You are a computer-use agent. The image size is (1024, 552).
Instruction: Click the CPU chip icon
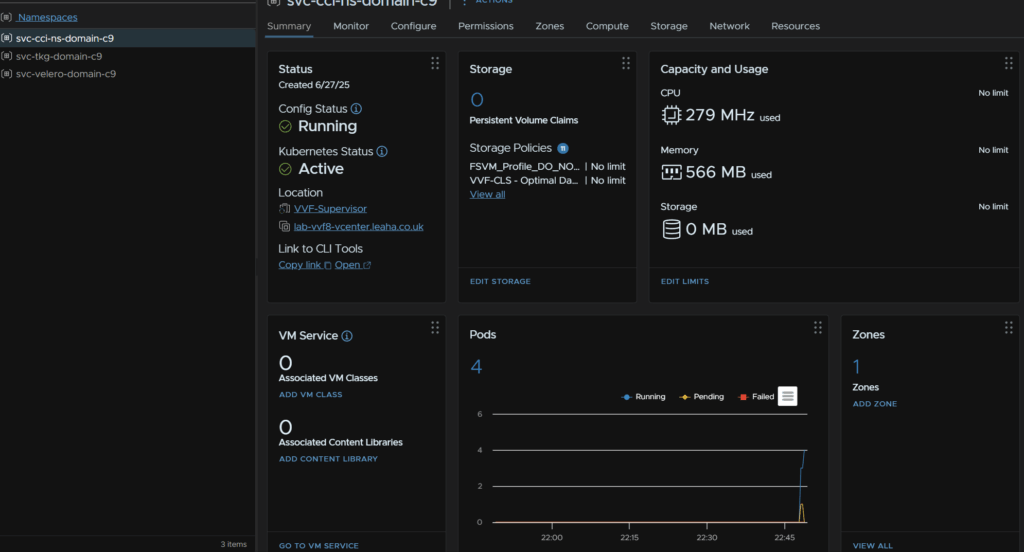tap(671, 115)
